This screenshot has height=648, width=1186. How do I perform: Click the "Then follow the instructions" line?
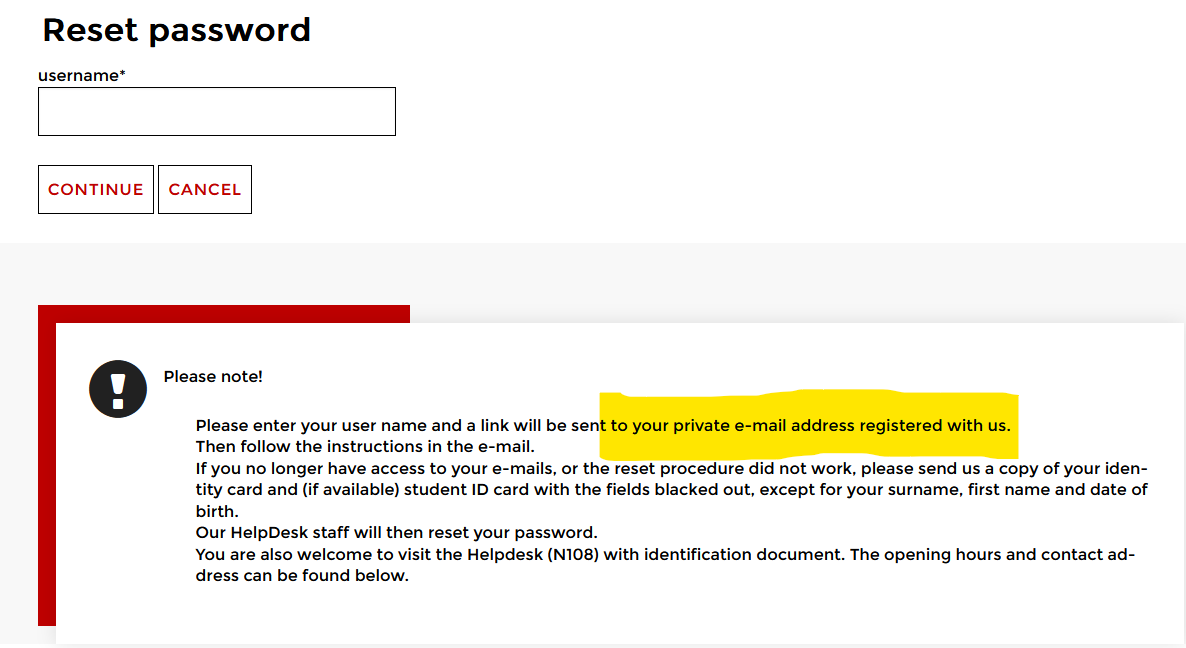coord(365,447)
